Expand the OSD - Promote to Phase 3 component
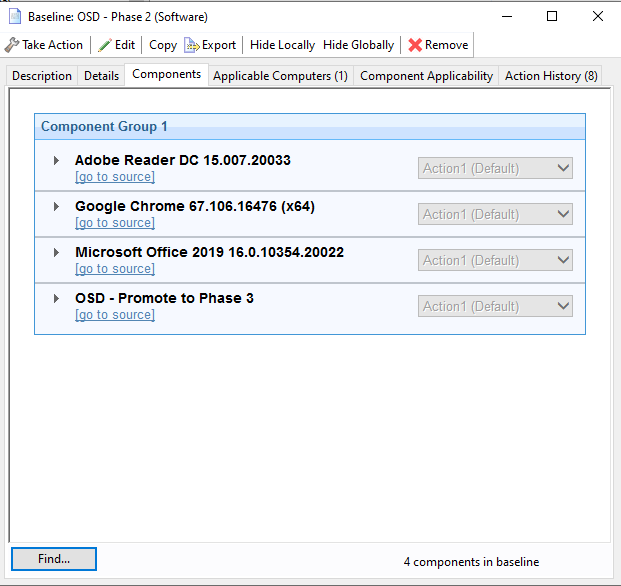The height and width of the screenshot is (586, 621). (x=56, y=298)
